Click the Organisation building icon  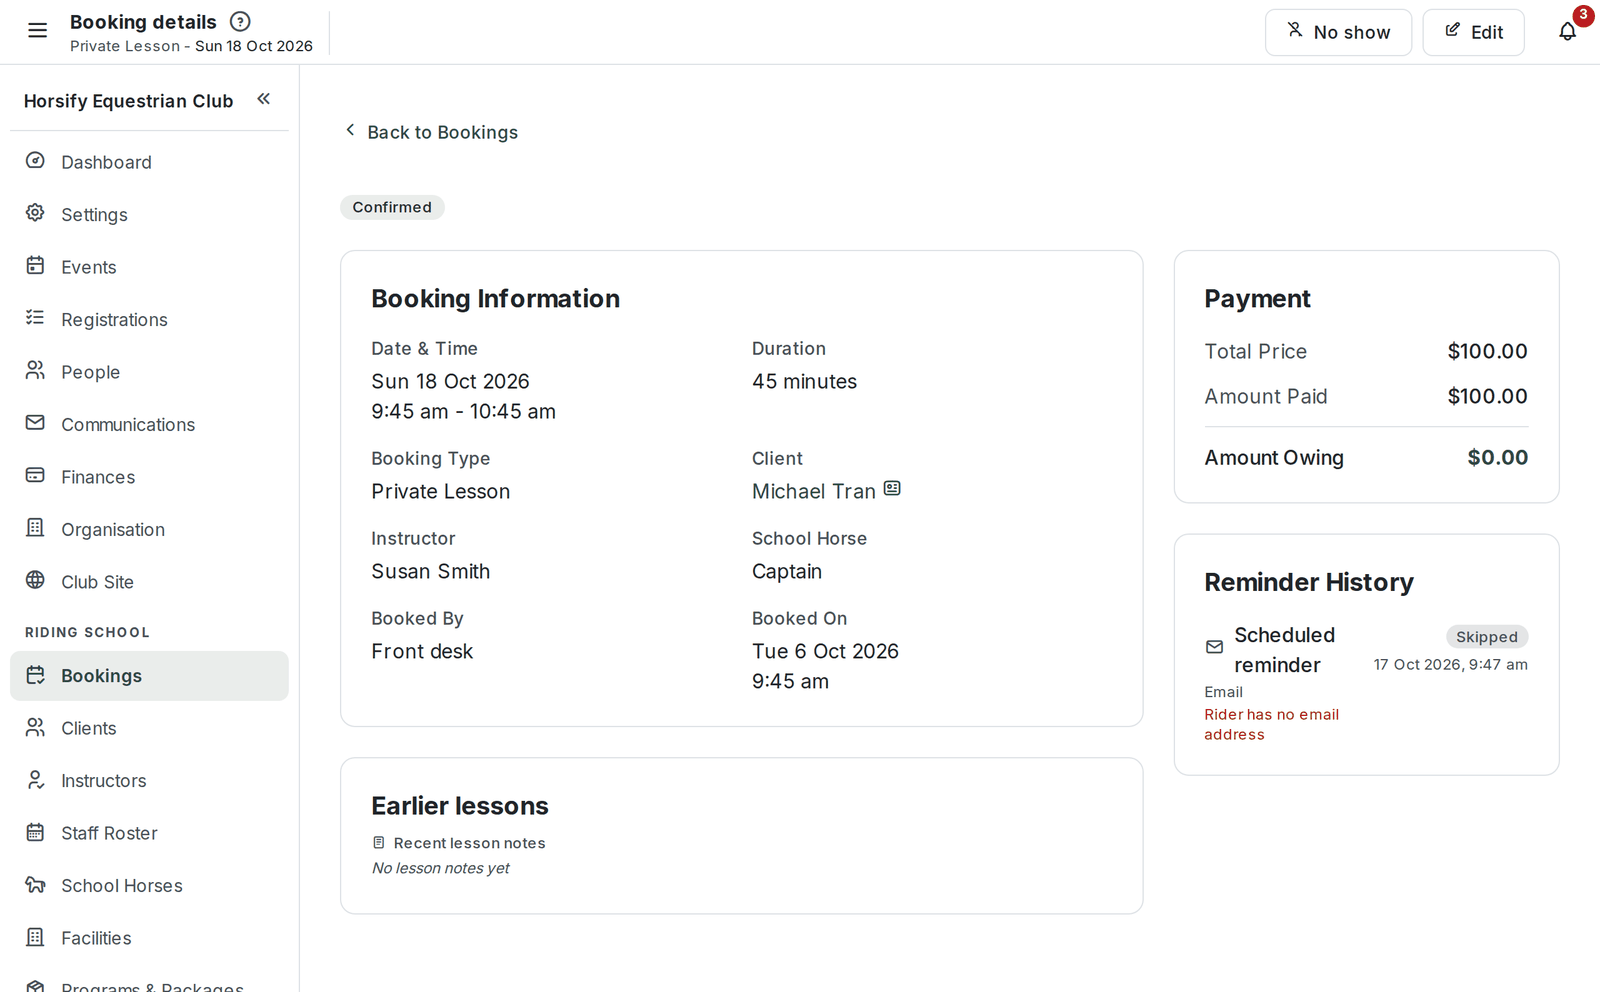pyautogui.click(x=35, y=528)
